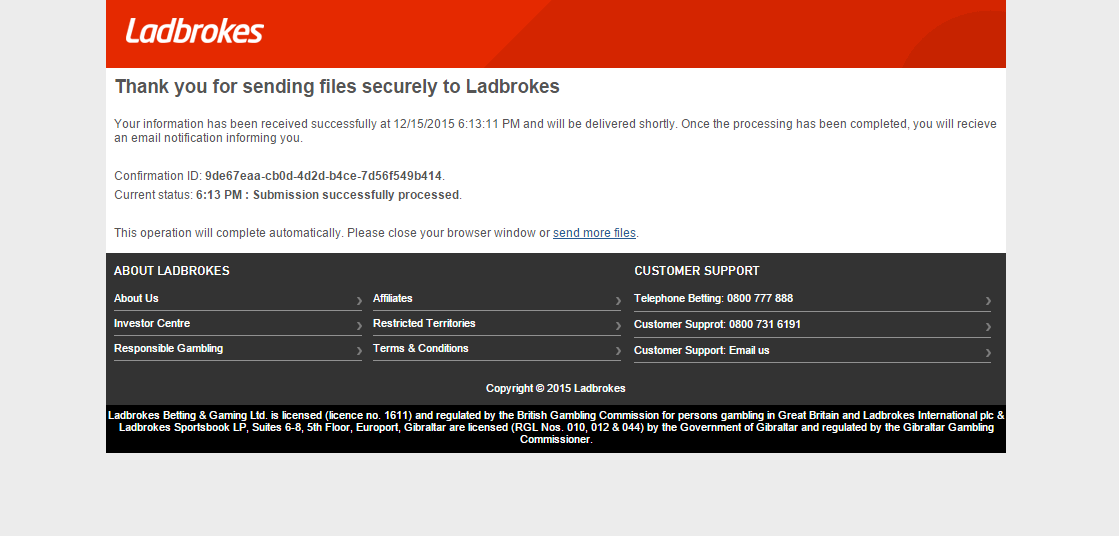Click the chevron beside Terms & Conditions

click(x=618, y=350)
